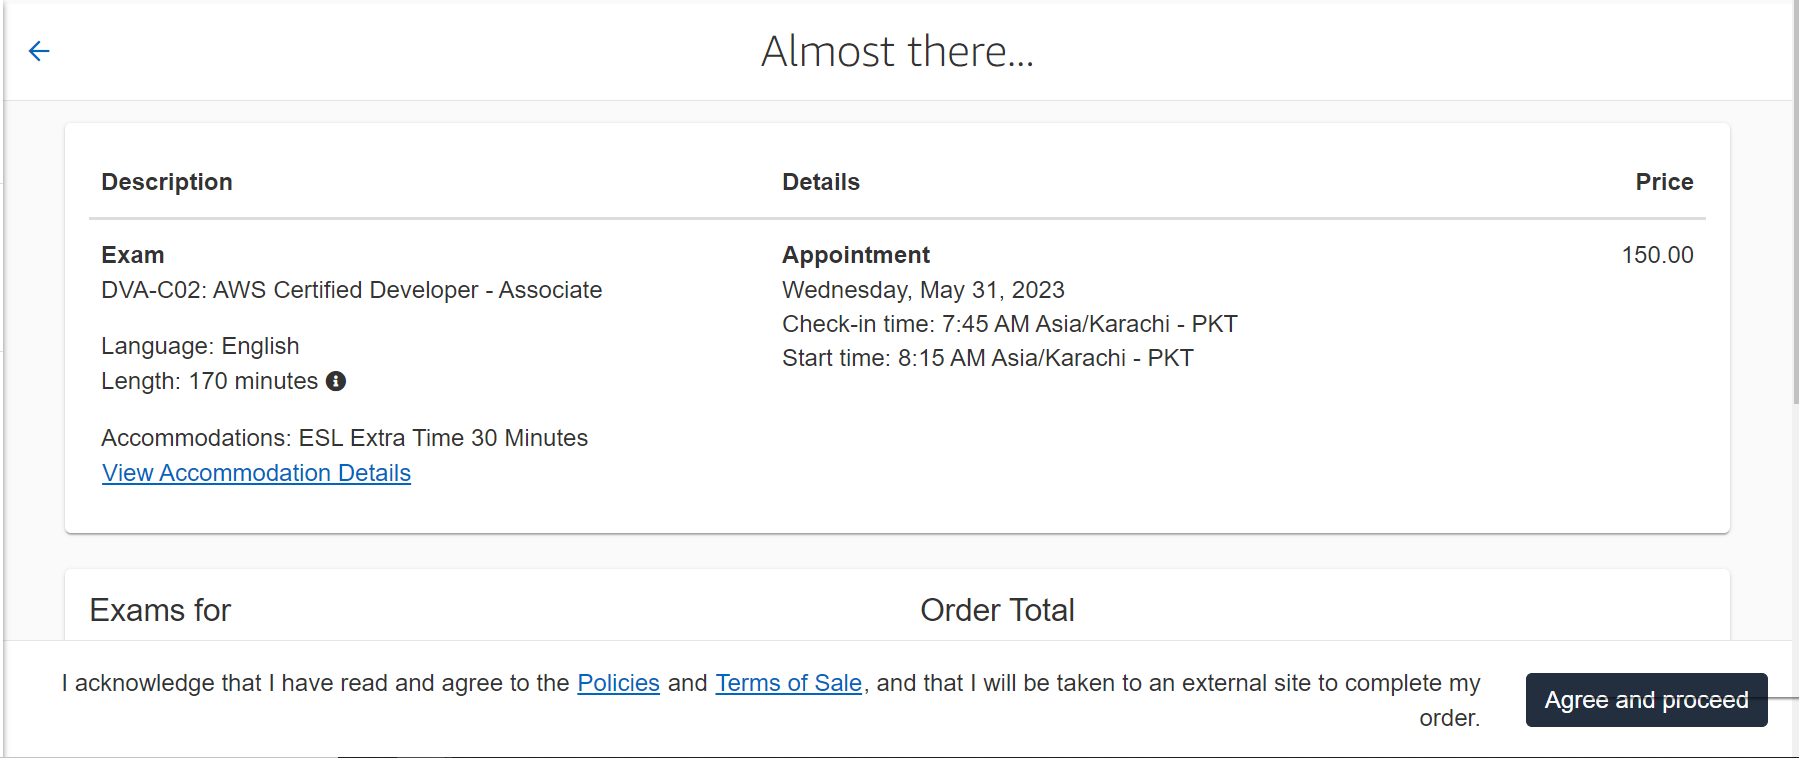Select the Price column header
This screenshot has width=1799, height=758.
1664,182
